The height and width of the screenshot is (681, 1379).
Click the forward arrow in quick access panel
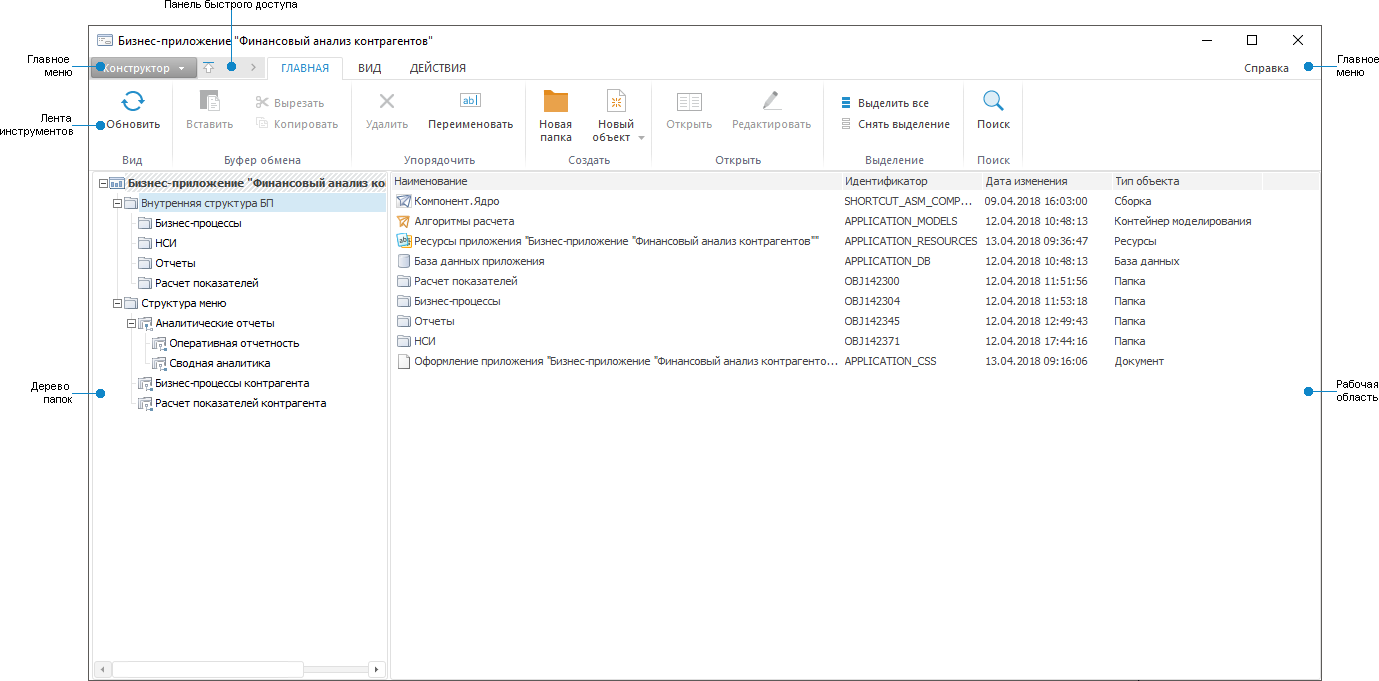(x=253, y=68)
